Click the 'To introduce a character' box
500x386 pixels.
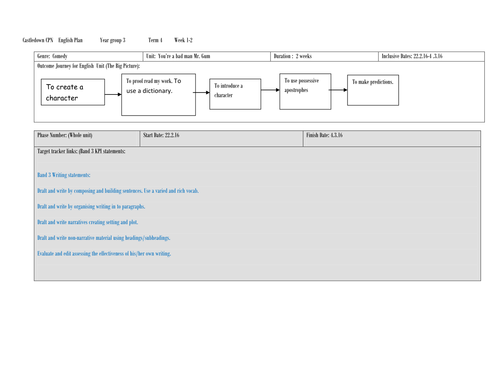[235, 94]
